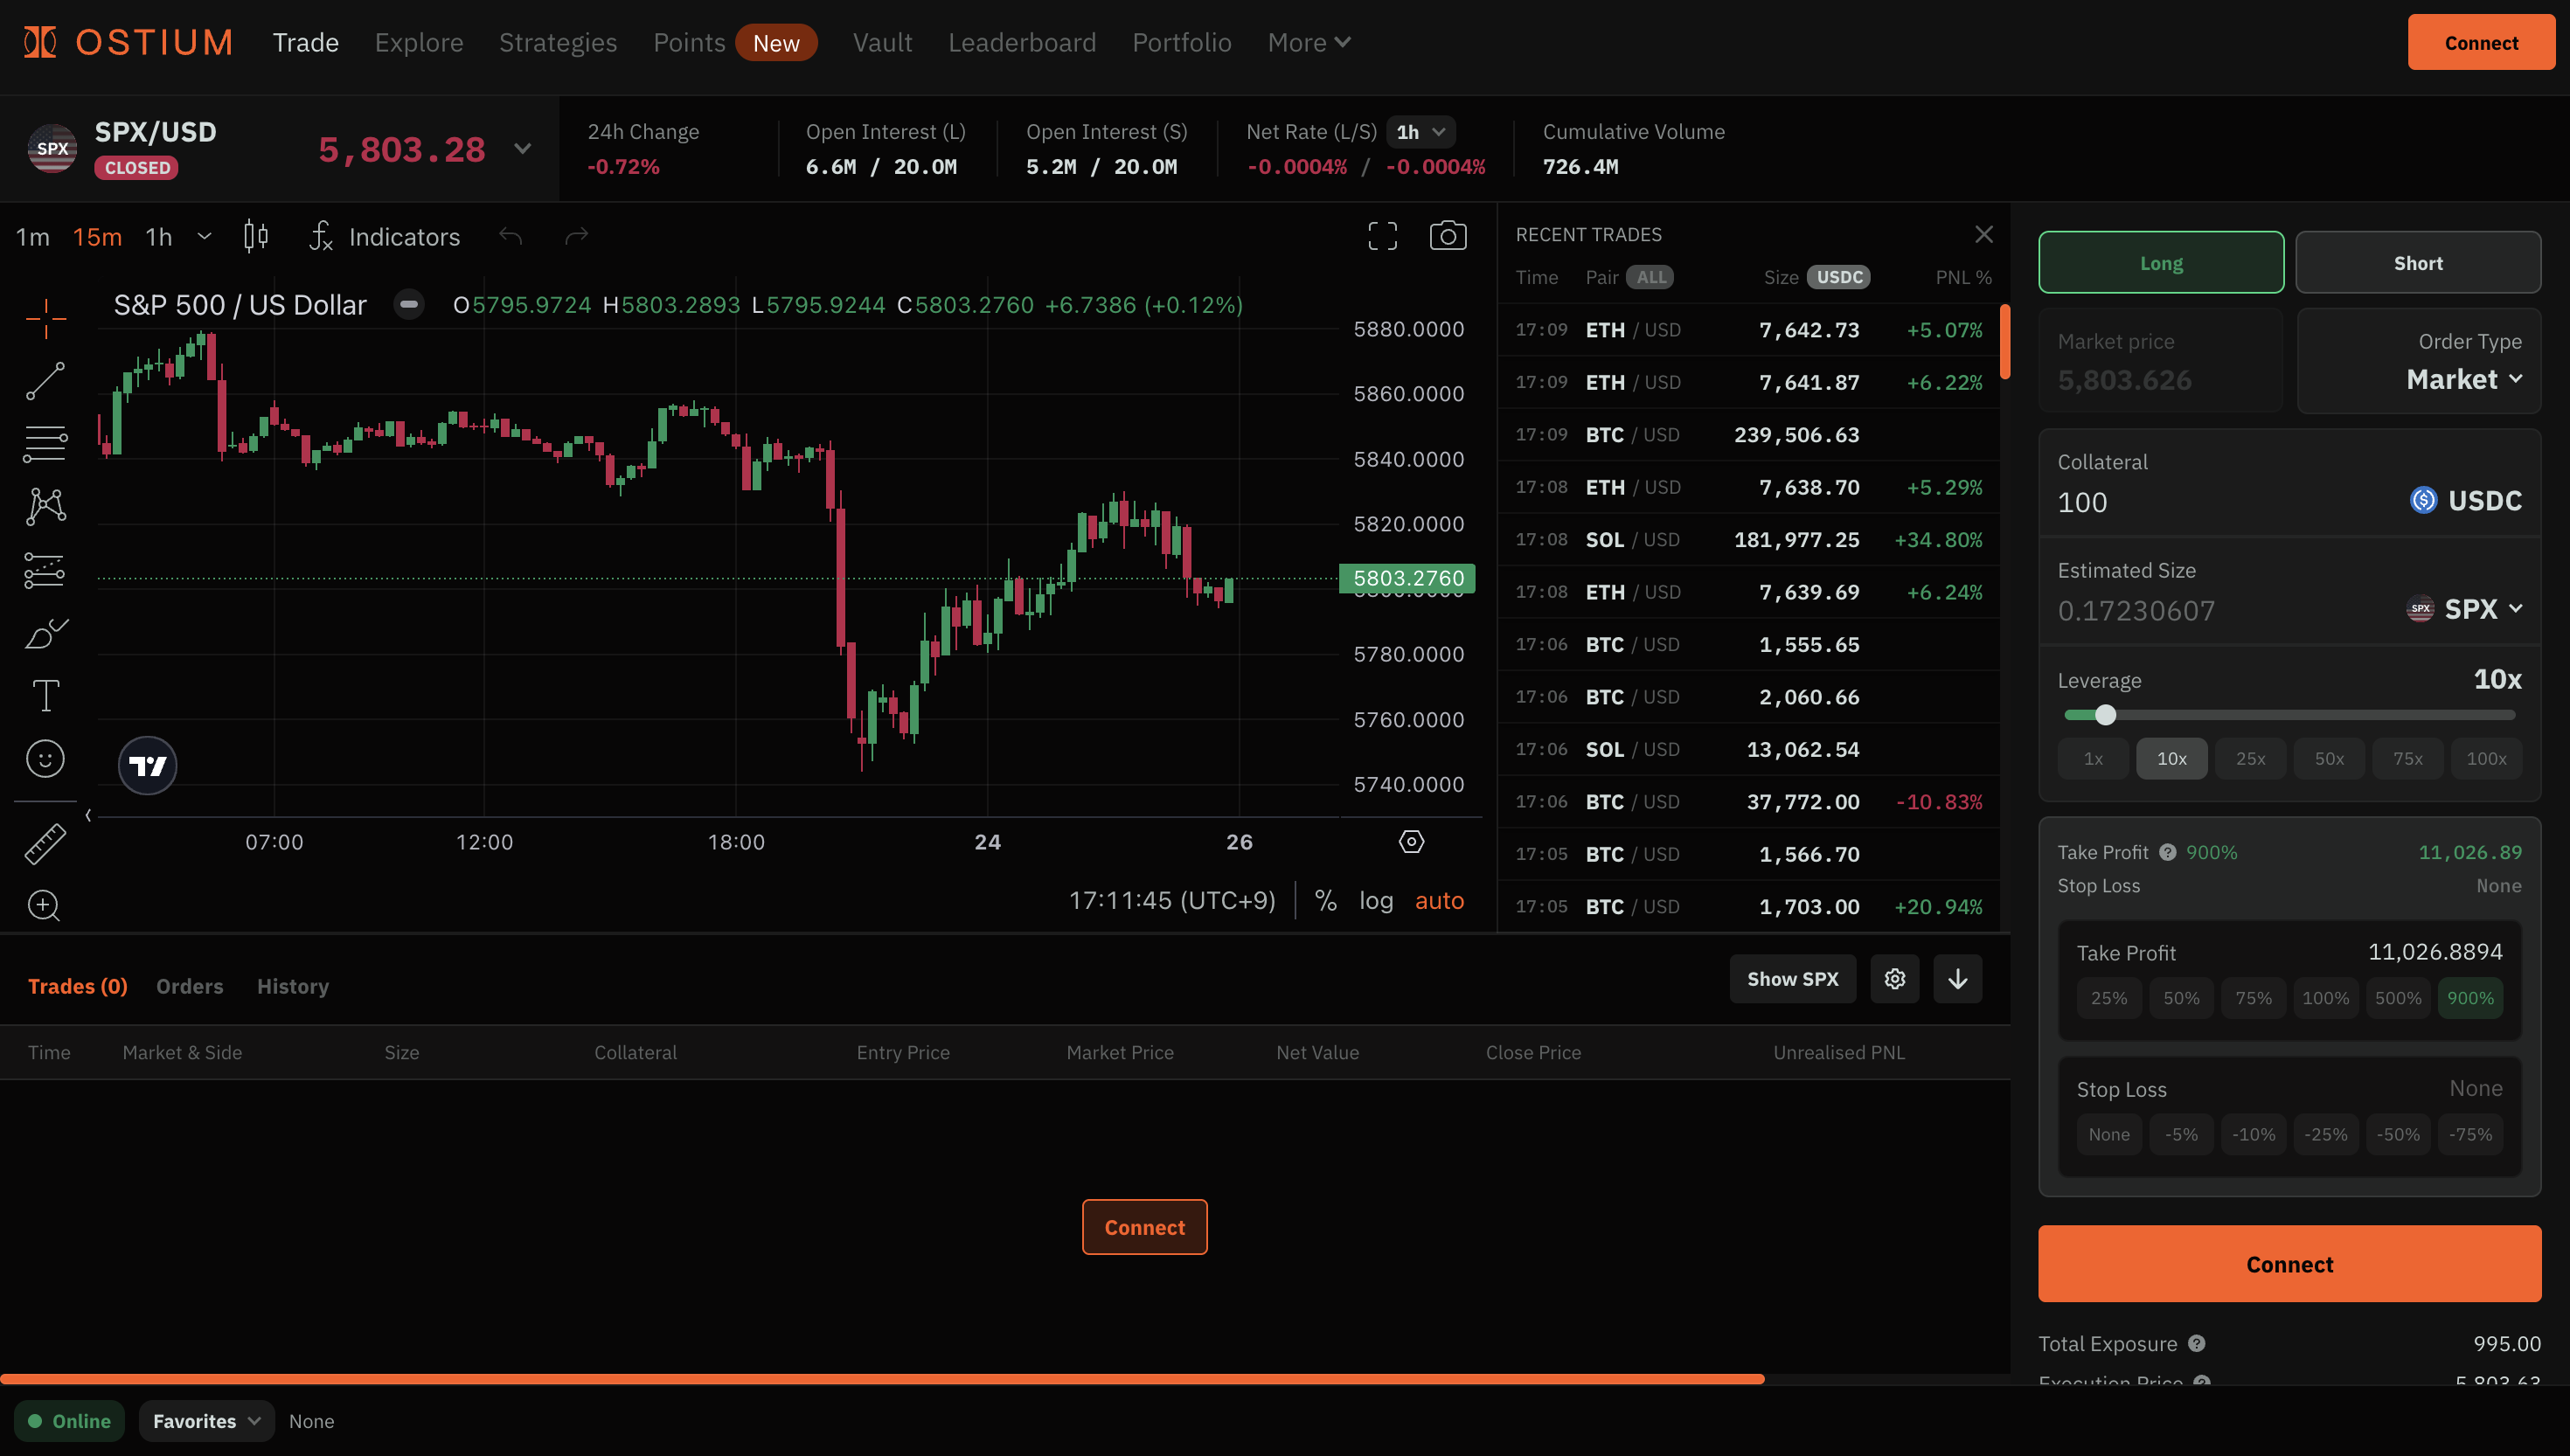Select the 50x leverage preset
Image resolution: width=2570 pixels, height=1456 pixels.
point(2329,759)
